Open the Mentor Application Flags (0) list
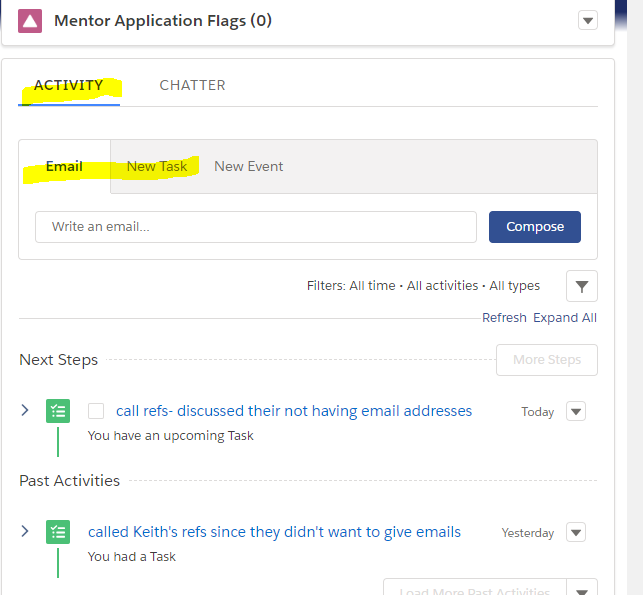This screenshot has width=643, height=595. (163, 21)
